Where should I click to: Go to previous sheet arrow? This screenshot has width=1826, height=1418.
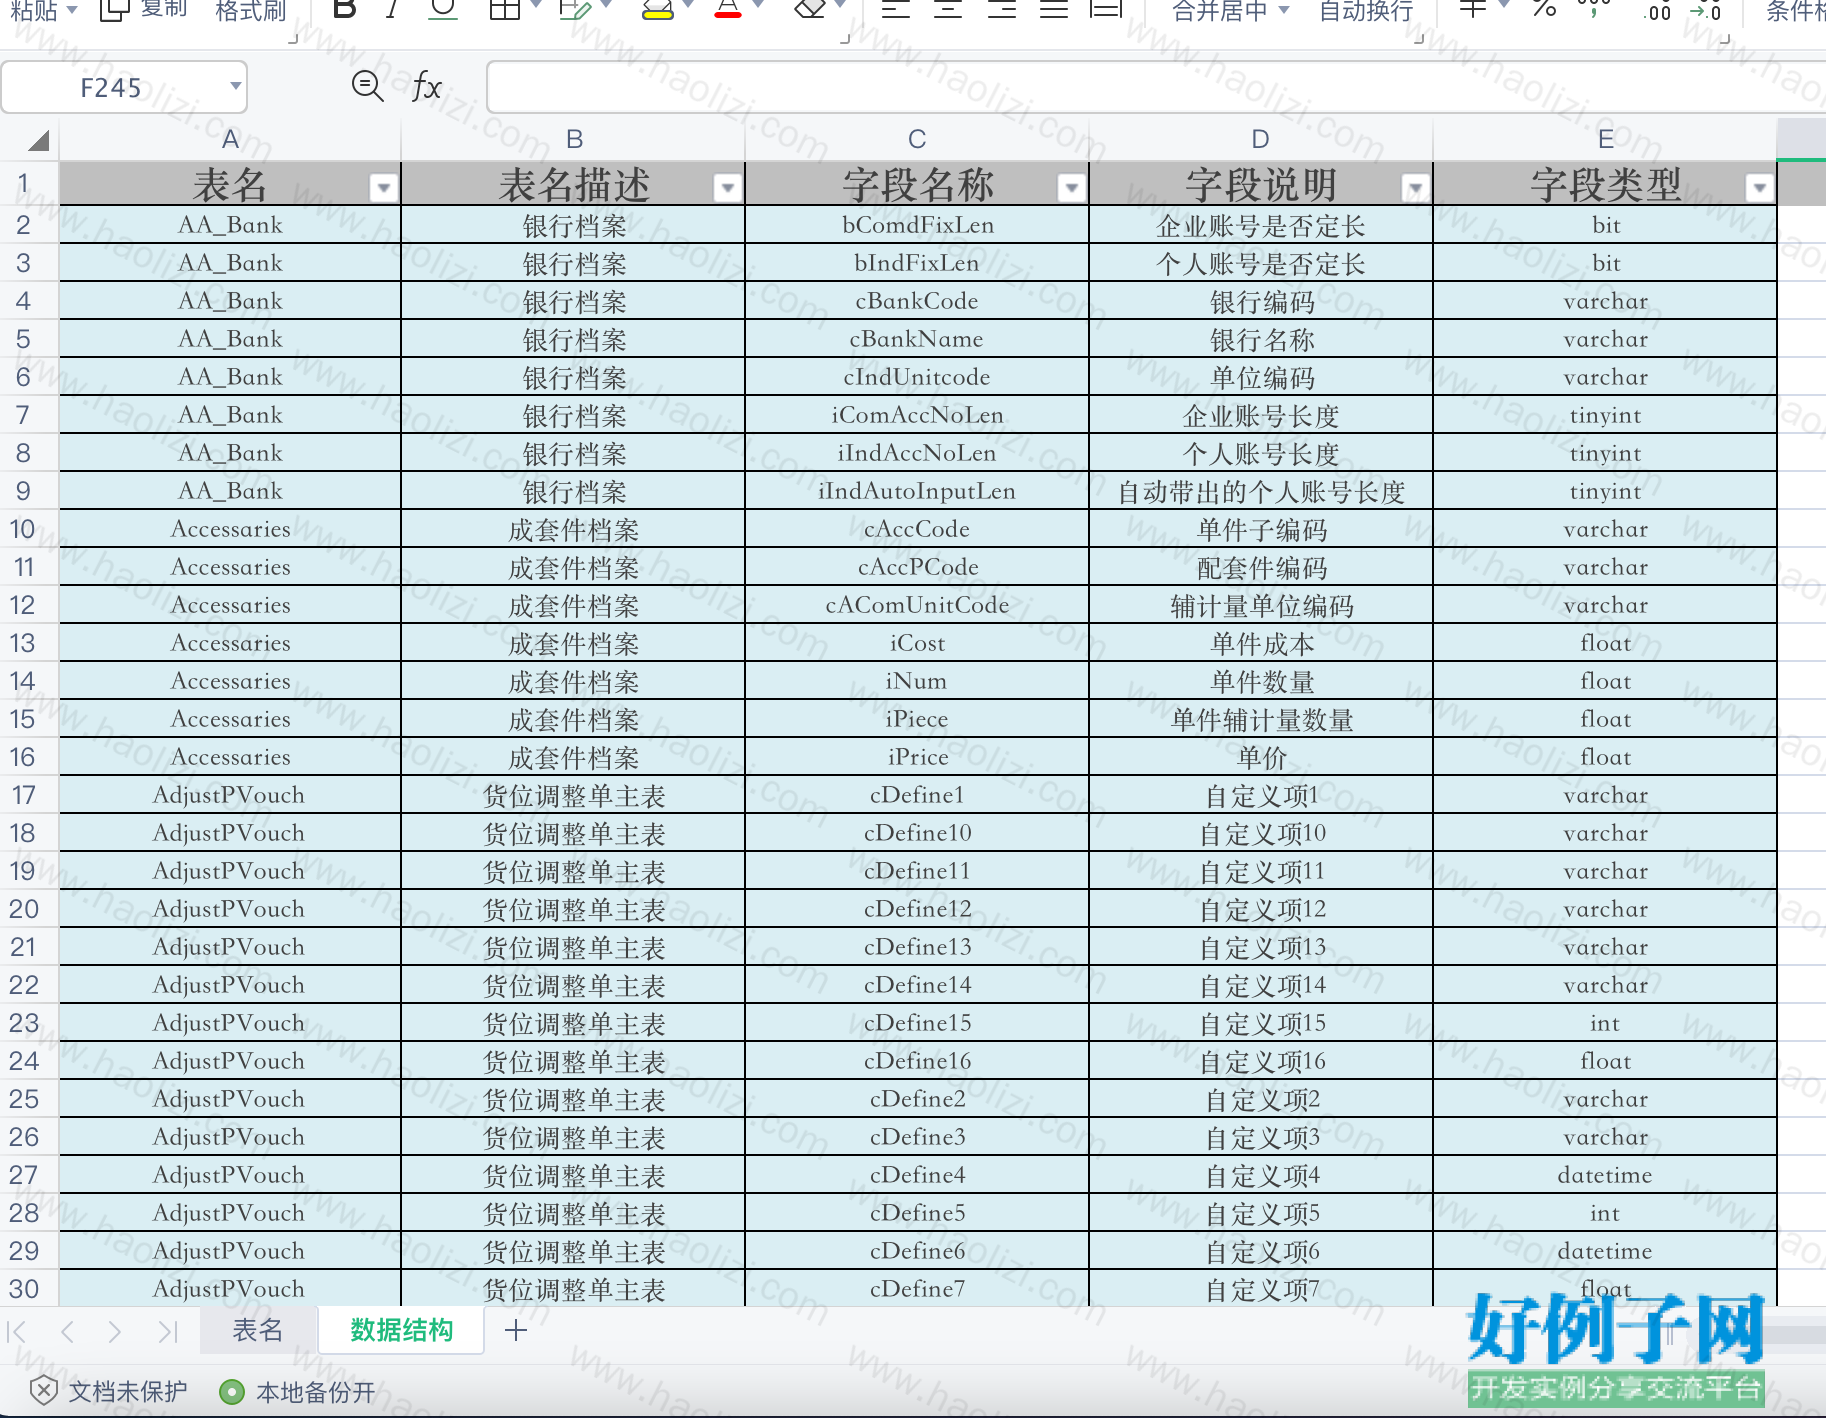(67, 1331)
